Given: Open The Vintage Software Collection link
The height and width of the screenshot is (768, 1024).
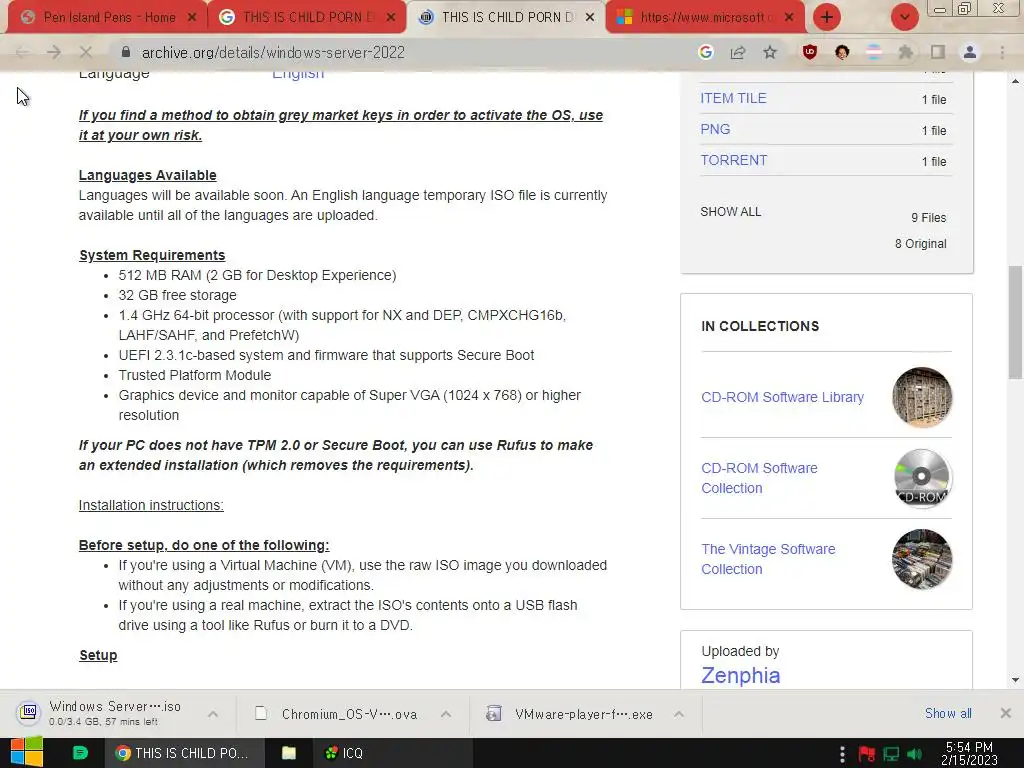Looking at the screenshot, I should (768, 559).
